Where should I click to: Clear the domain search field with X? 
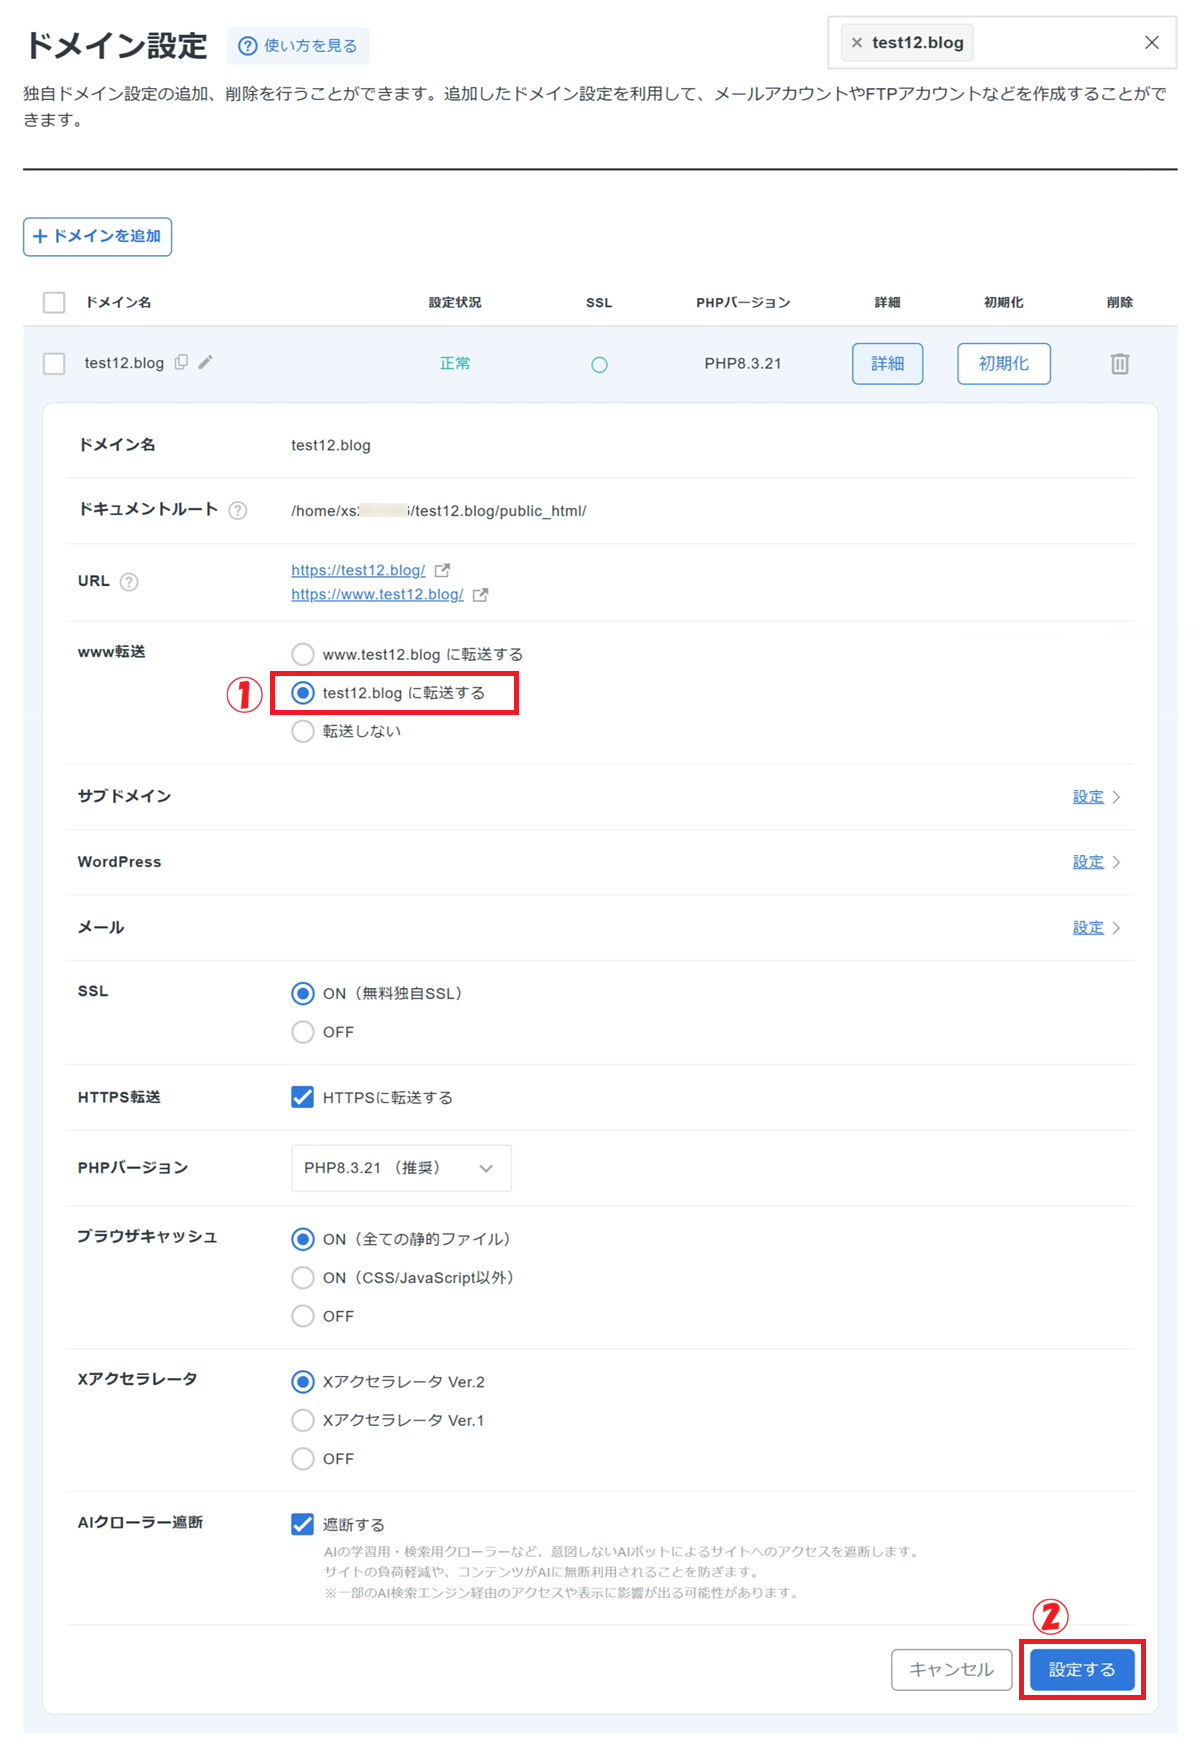pos(1151,43)
